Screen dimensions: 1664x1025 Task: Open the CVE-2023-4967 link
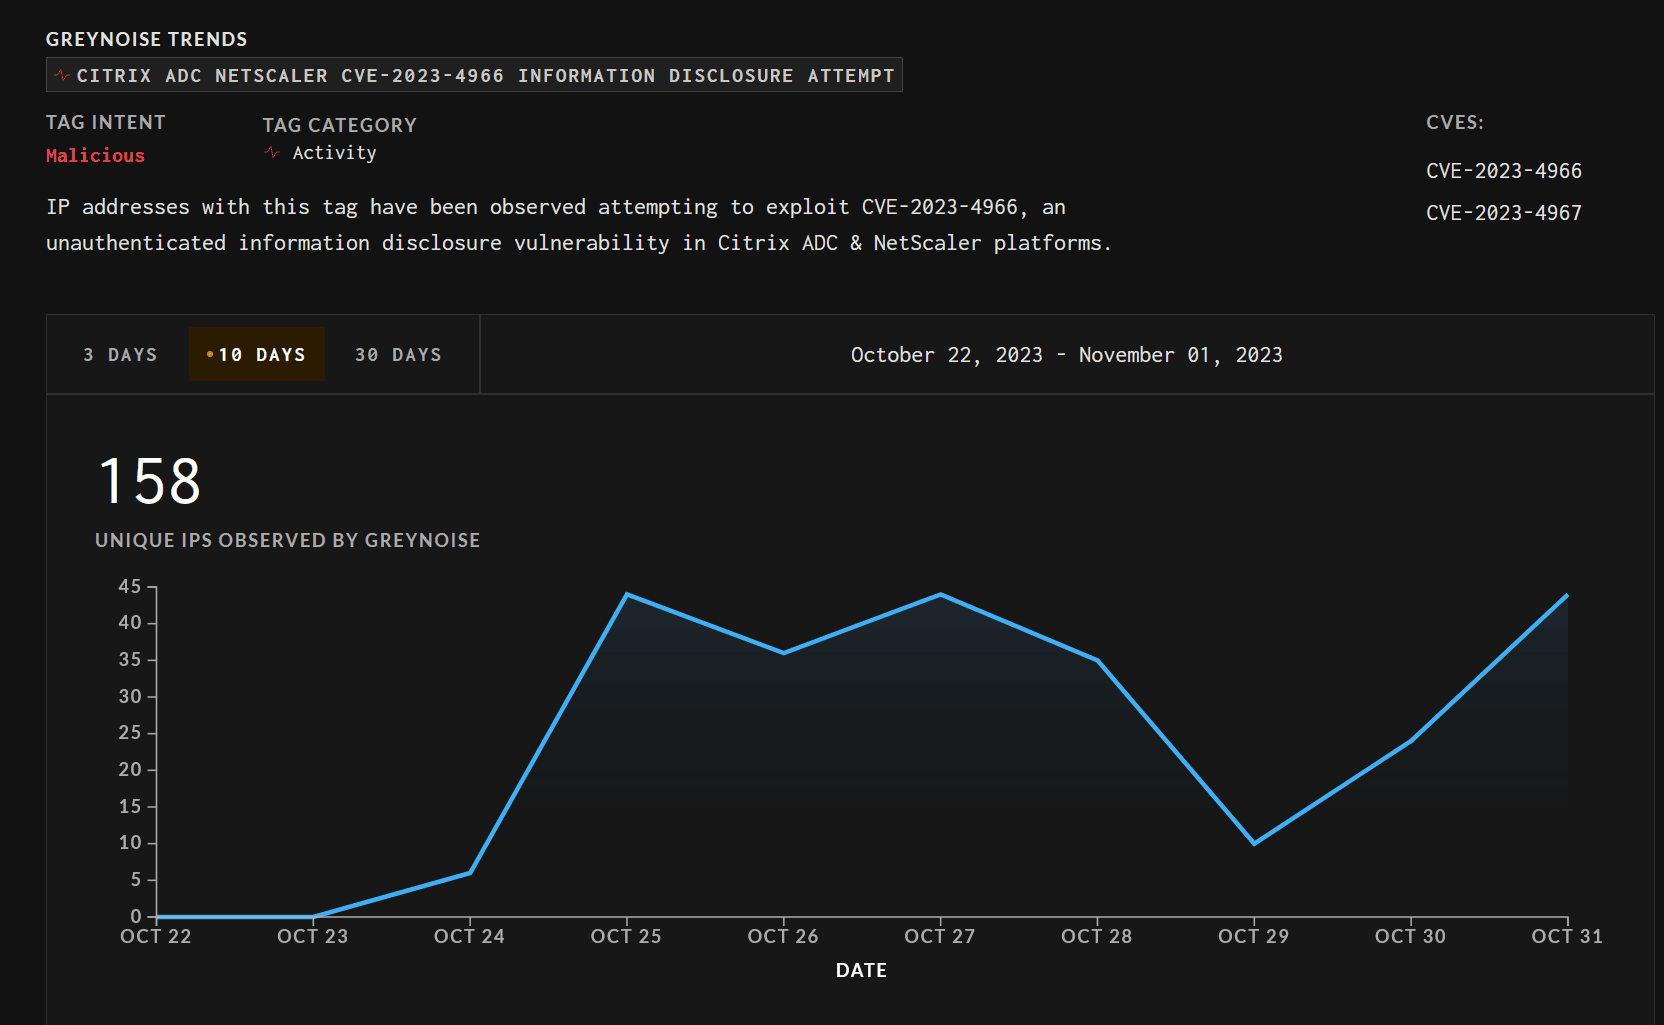click(1503, 213)
